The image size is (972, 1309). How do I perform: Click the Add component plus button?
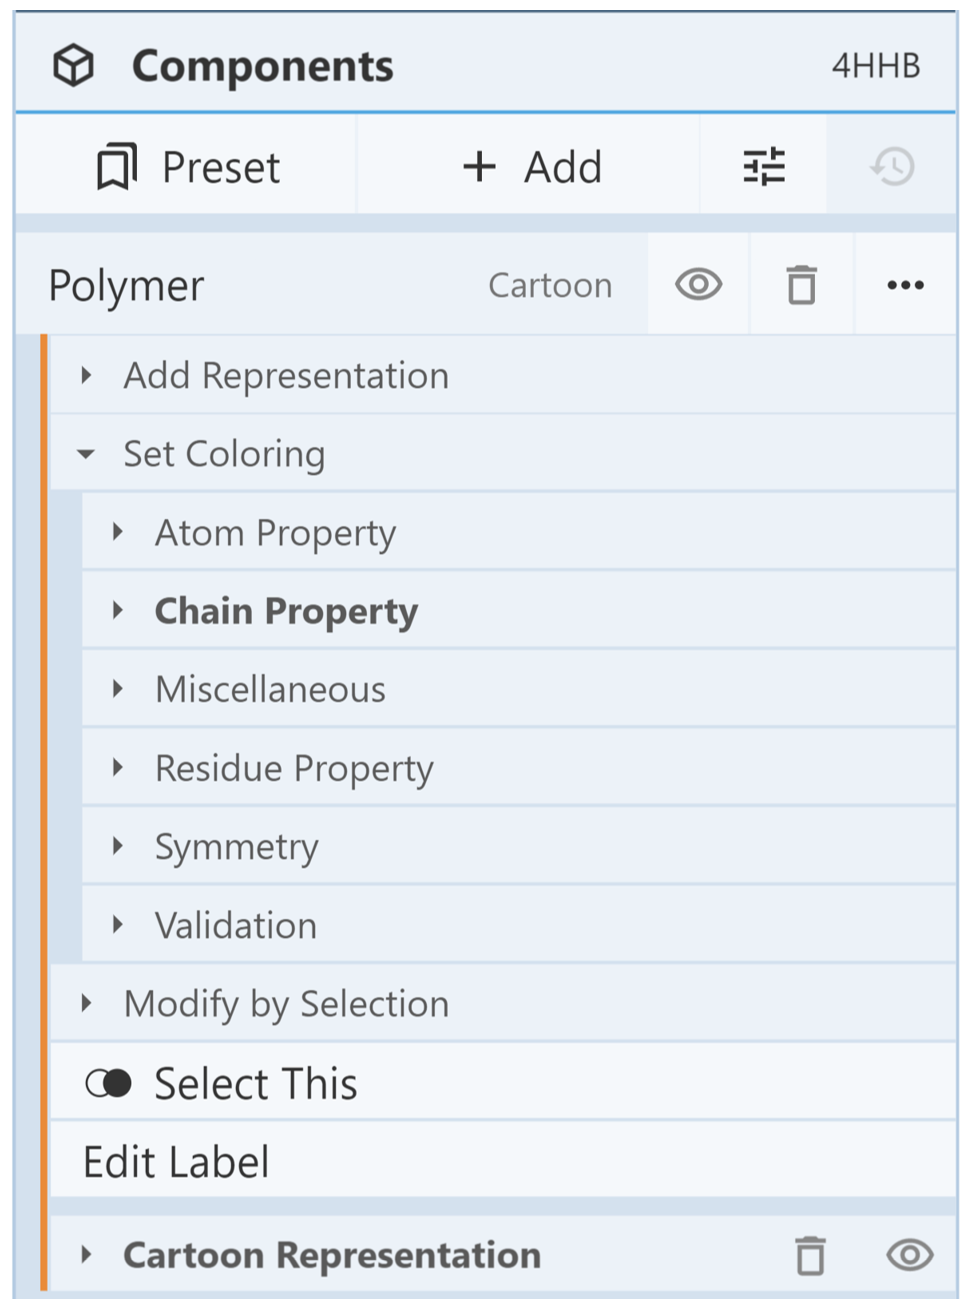point(531,167)
